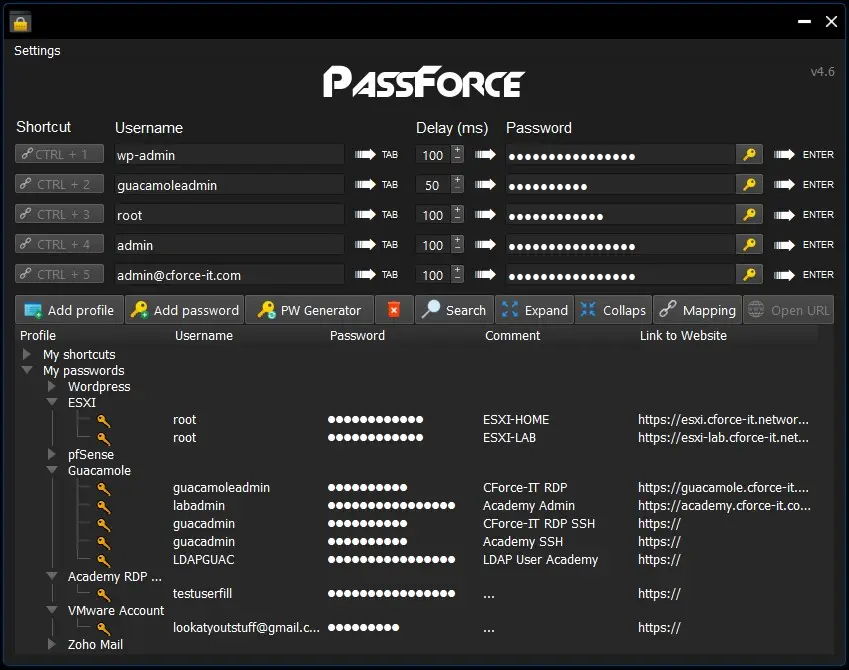Toggle delay arrow in admin@cforce-it.com row
Viewport: 849px width, 670px height.
coord(485,275)
